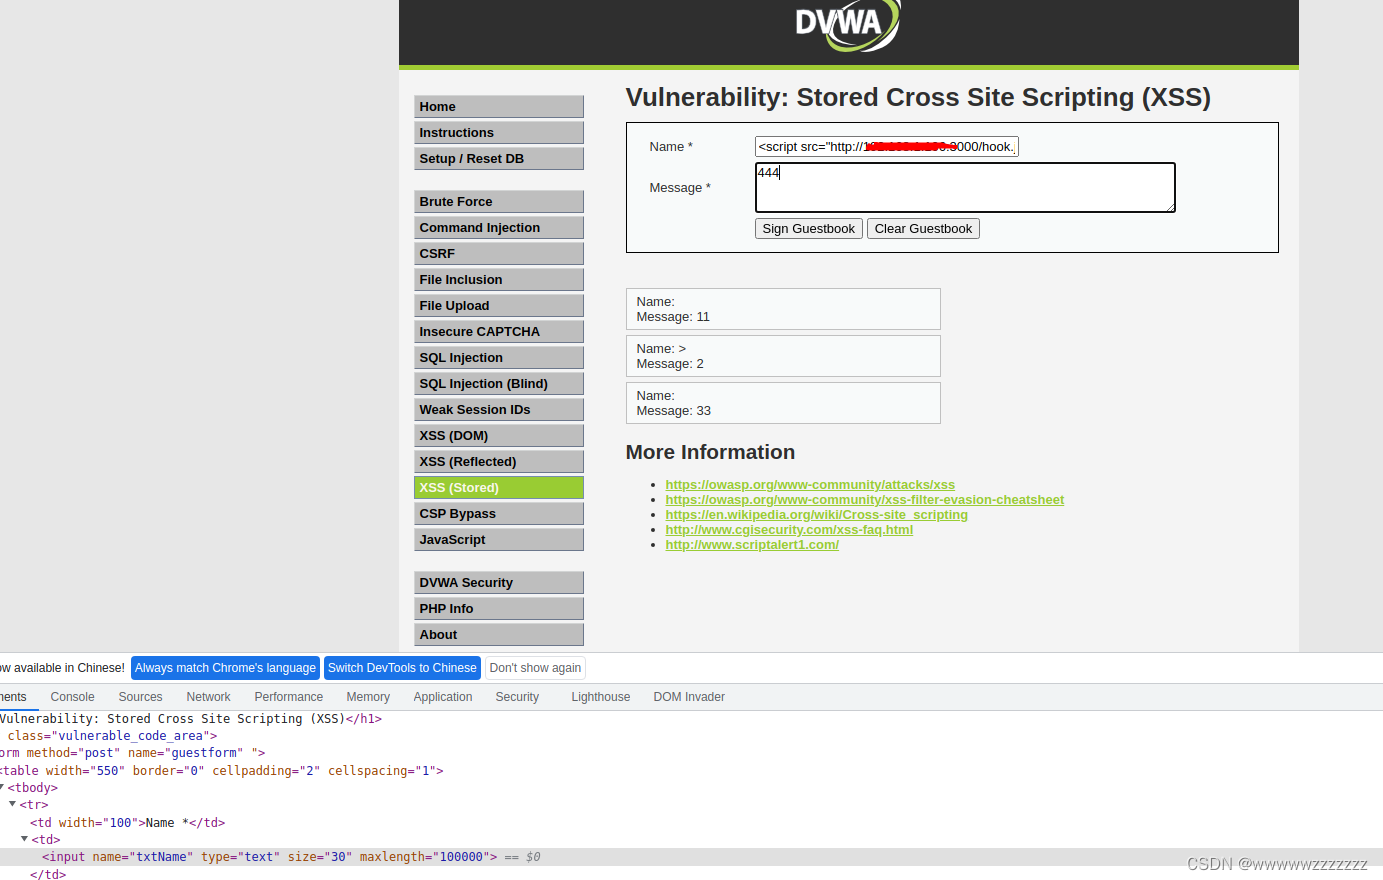1383x880 pixels.
Task: Click the Name input field
Action: click(x=887, y=147)
